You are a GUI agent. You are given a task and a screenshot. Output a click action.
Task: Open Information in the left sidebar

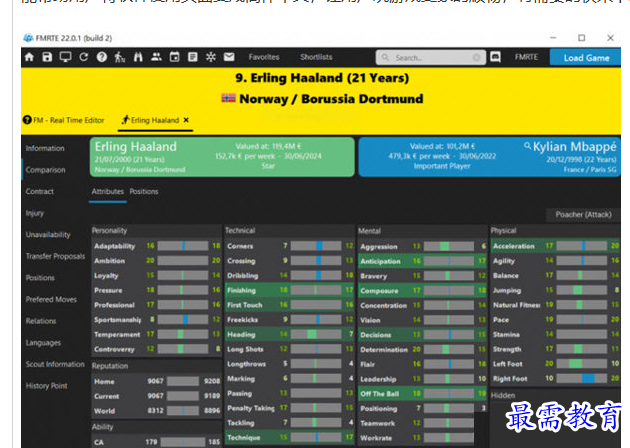(x=45, y=148)
